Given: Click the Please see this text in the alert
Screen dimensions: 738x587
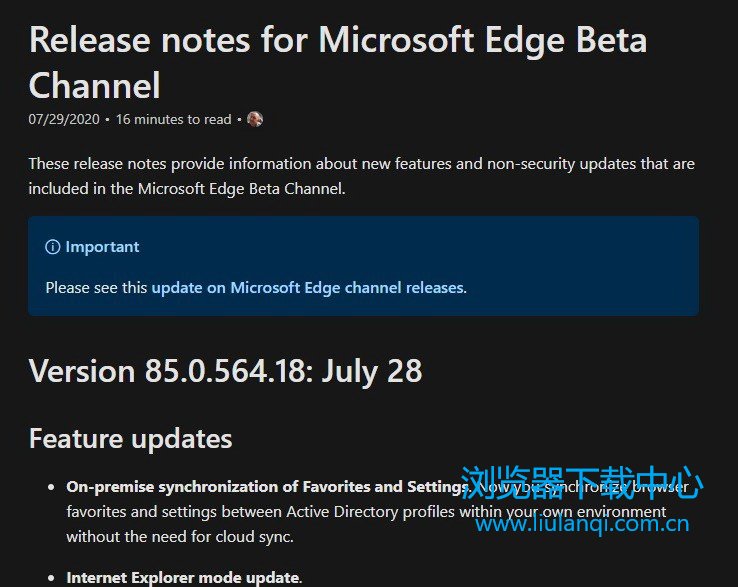Looking at the screenshot, I should (x=96, y=288).
